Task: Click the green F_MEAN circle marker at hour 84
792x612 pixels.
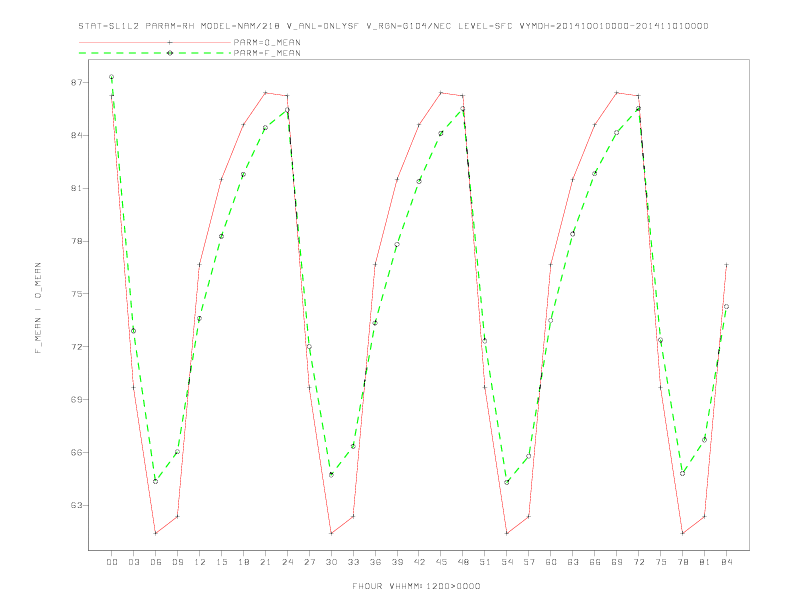Action: [x=726, y=307]
